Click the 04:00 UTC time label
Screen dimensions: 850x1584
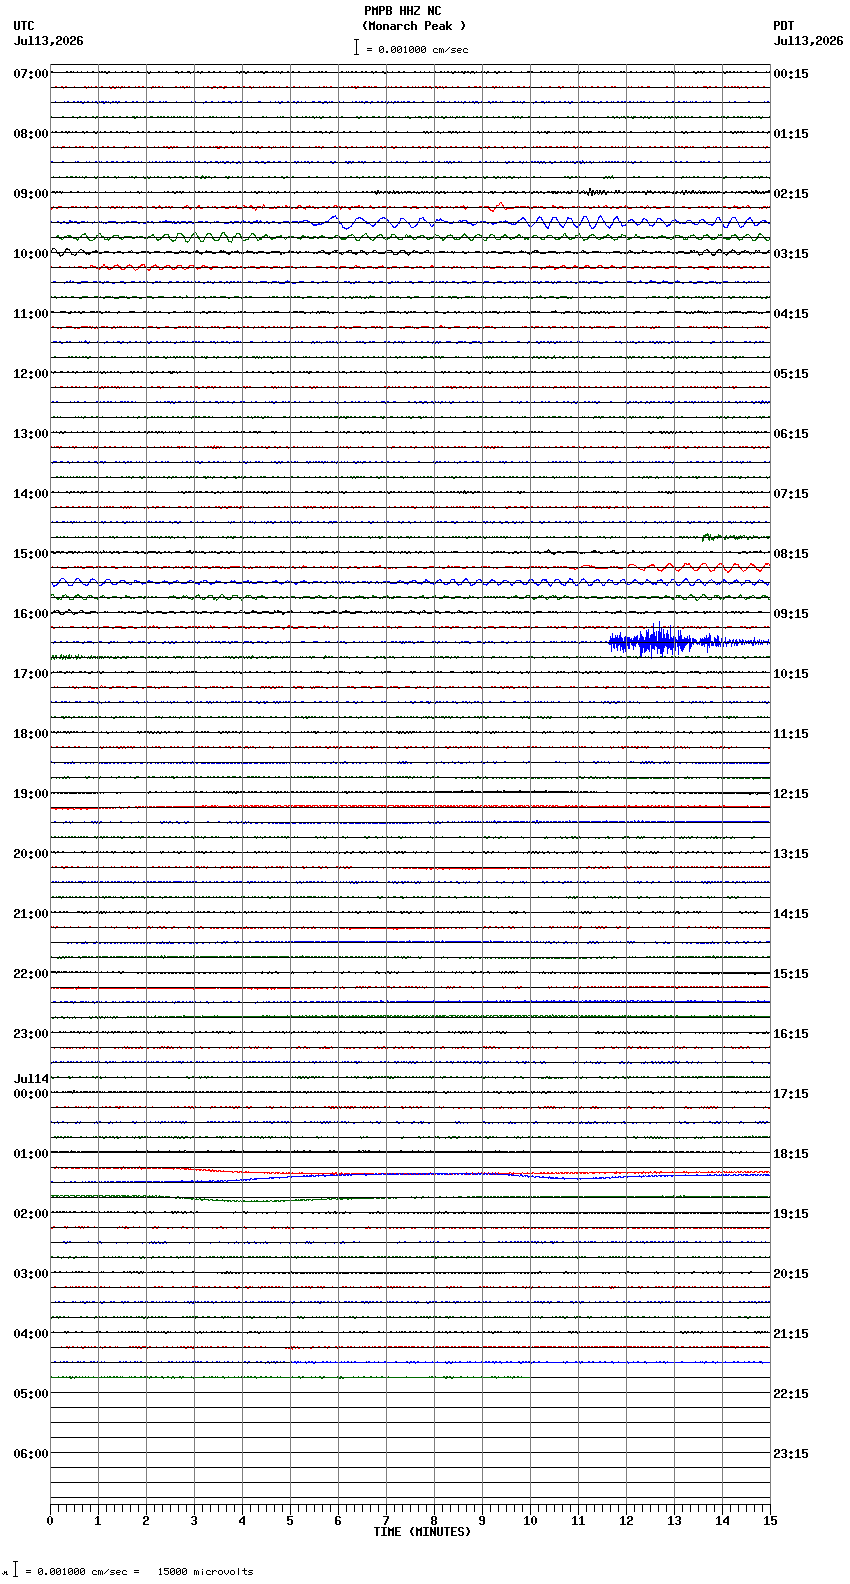tap(31, 1334)
